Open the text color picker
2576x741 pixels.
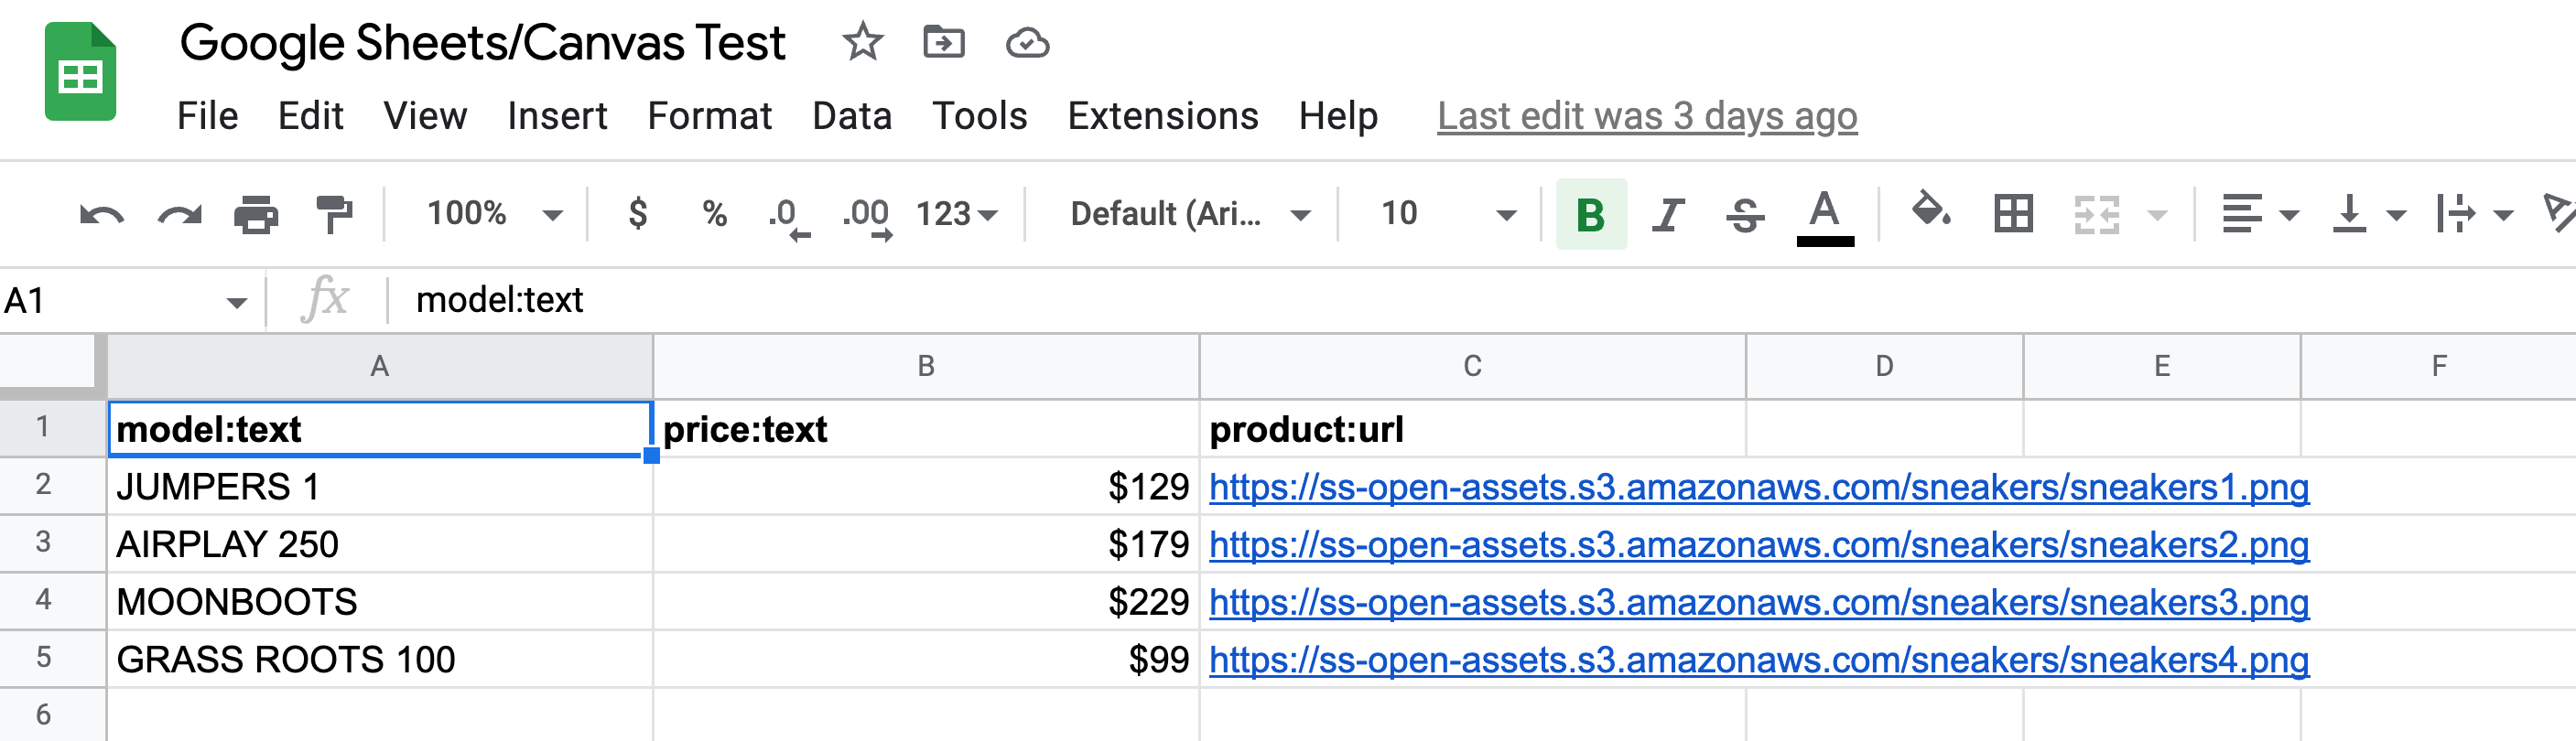click(x=1825, y=216)
